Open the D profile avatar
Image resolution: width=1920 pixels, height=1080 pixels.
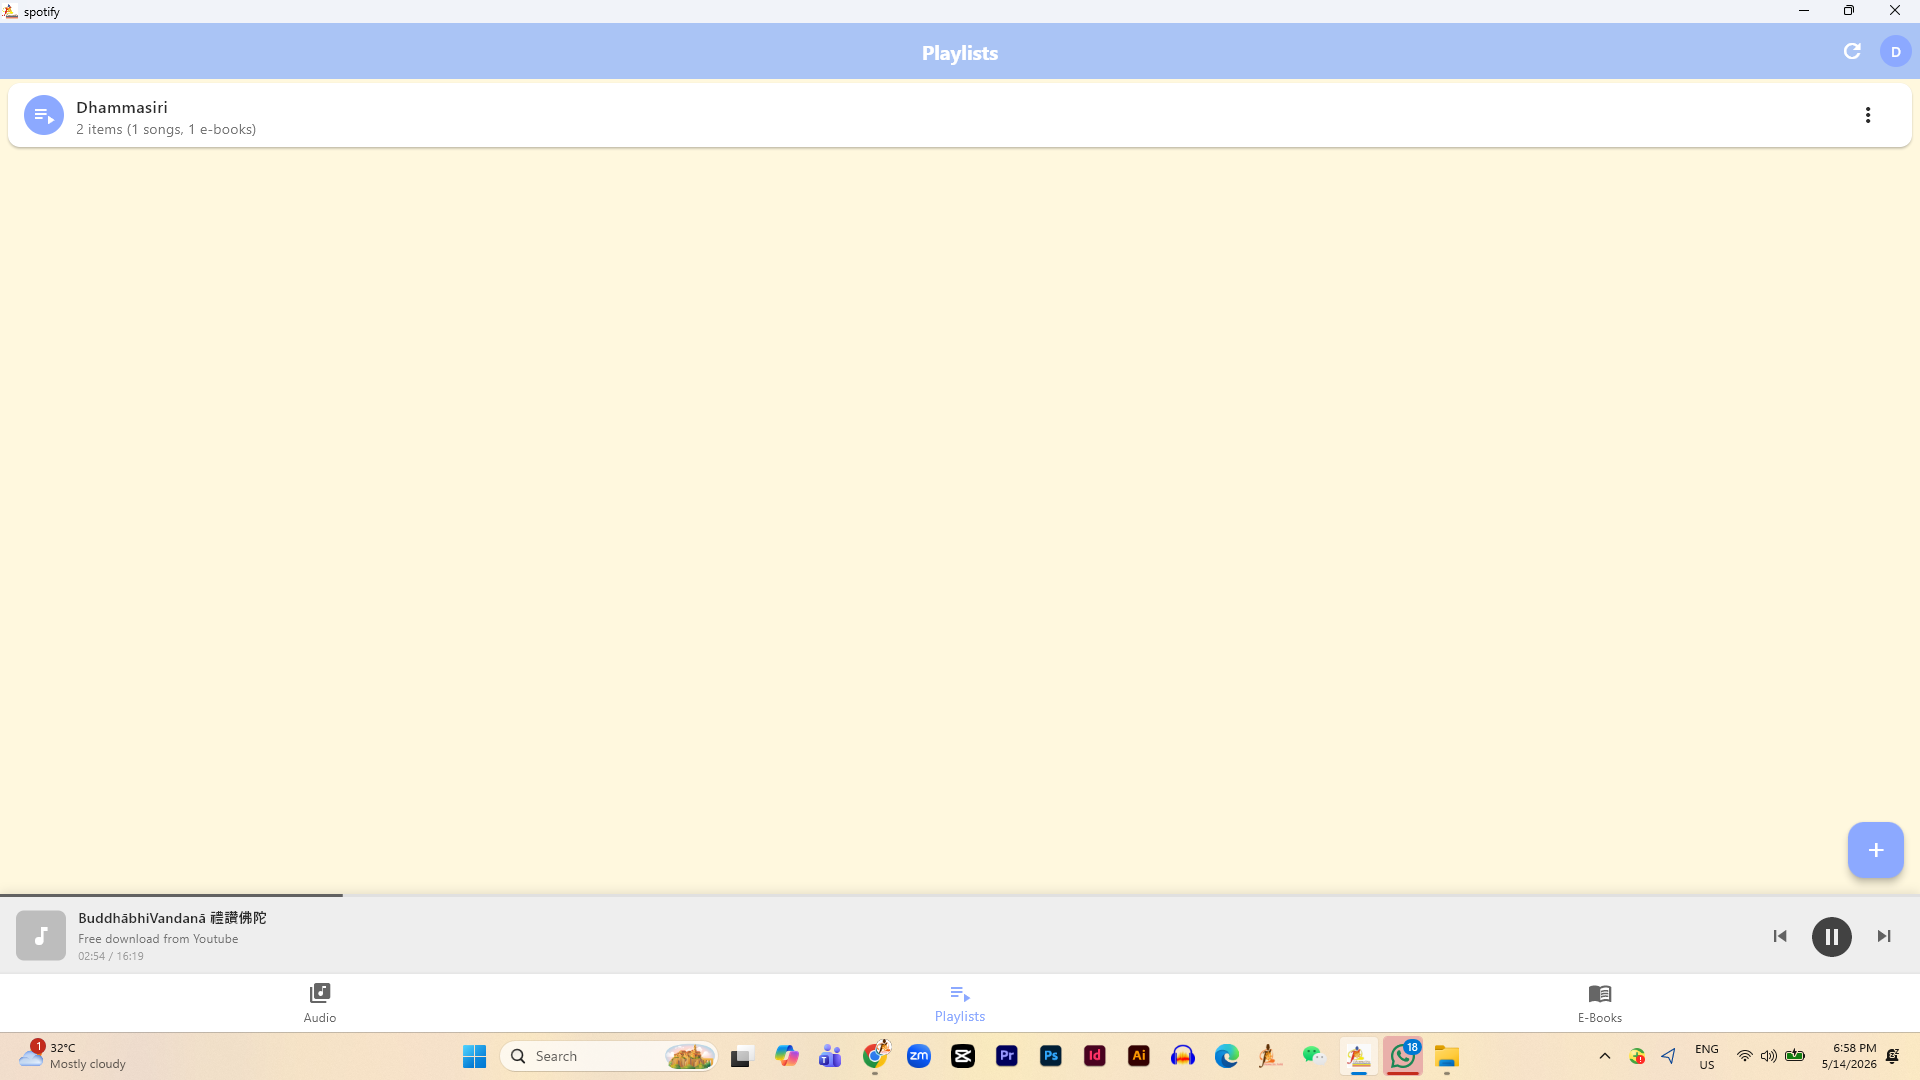point(1895,52)
